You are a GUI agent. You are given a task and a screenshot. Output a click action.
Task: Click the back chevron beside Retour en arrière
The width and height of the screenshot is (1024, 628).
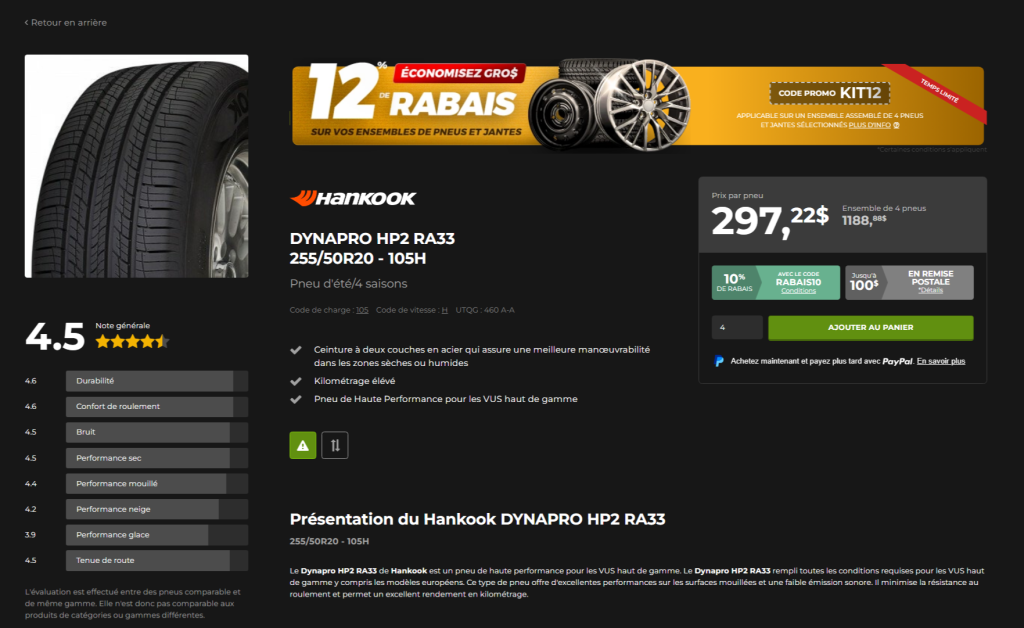click(x=27, y=22)
